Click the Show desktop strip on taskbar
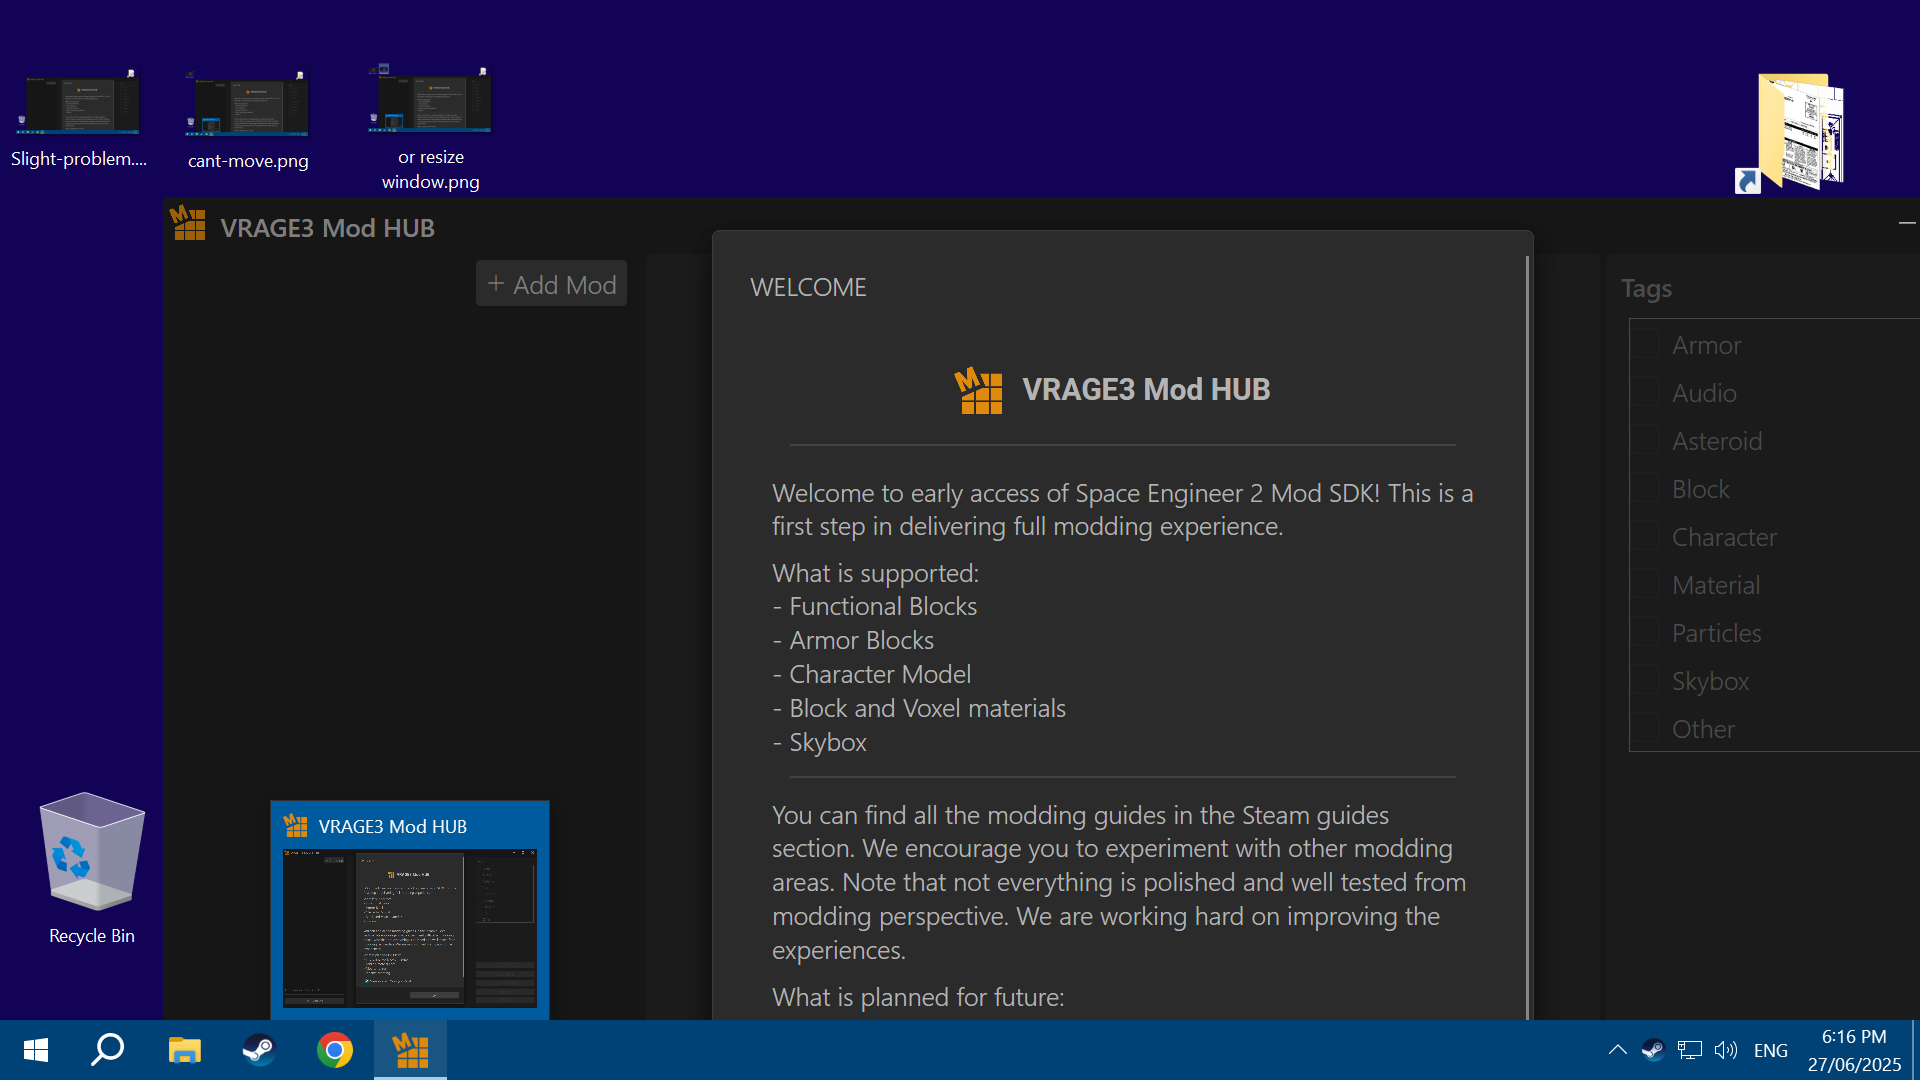The height and width of the screenshot is (1080, 1920). 1915,1050
